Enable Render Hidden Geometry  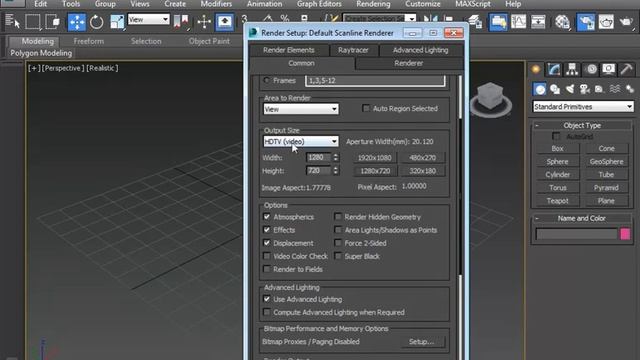[338, 217]
